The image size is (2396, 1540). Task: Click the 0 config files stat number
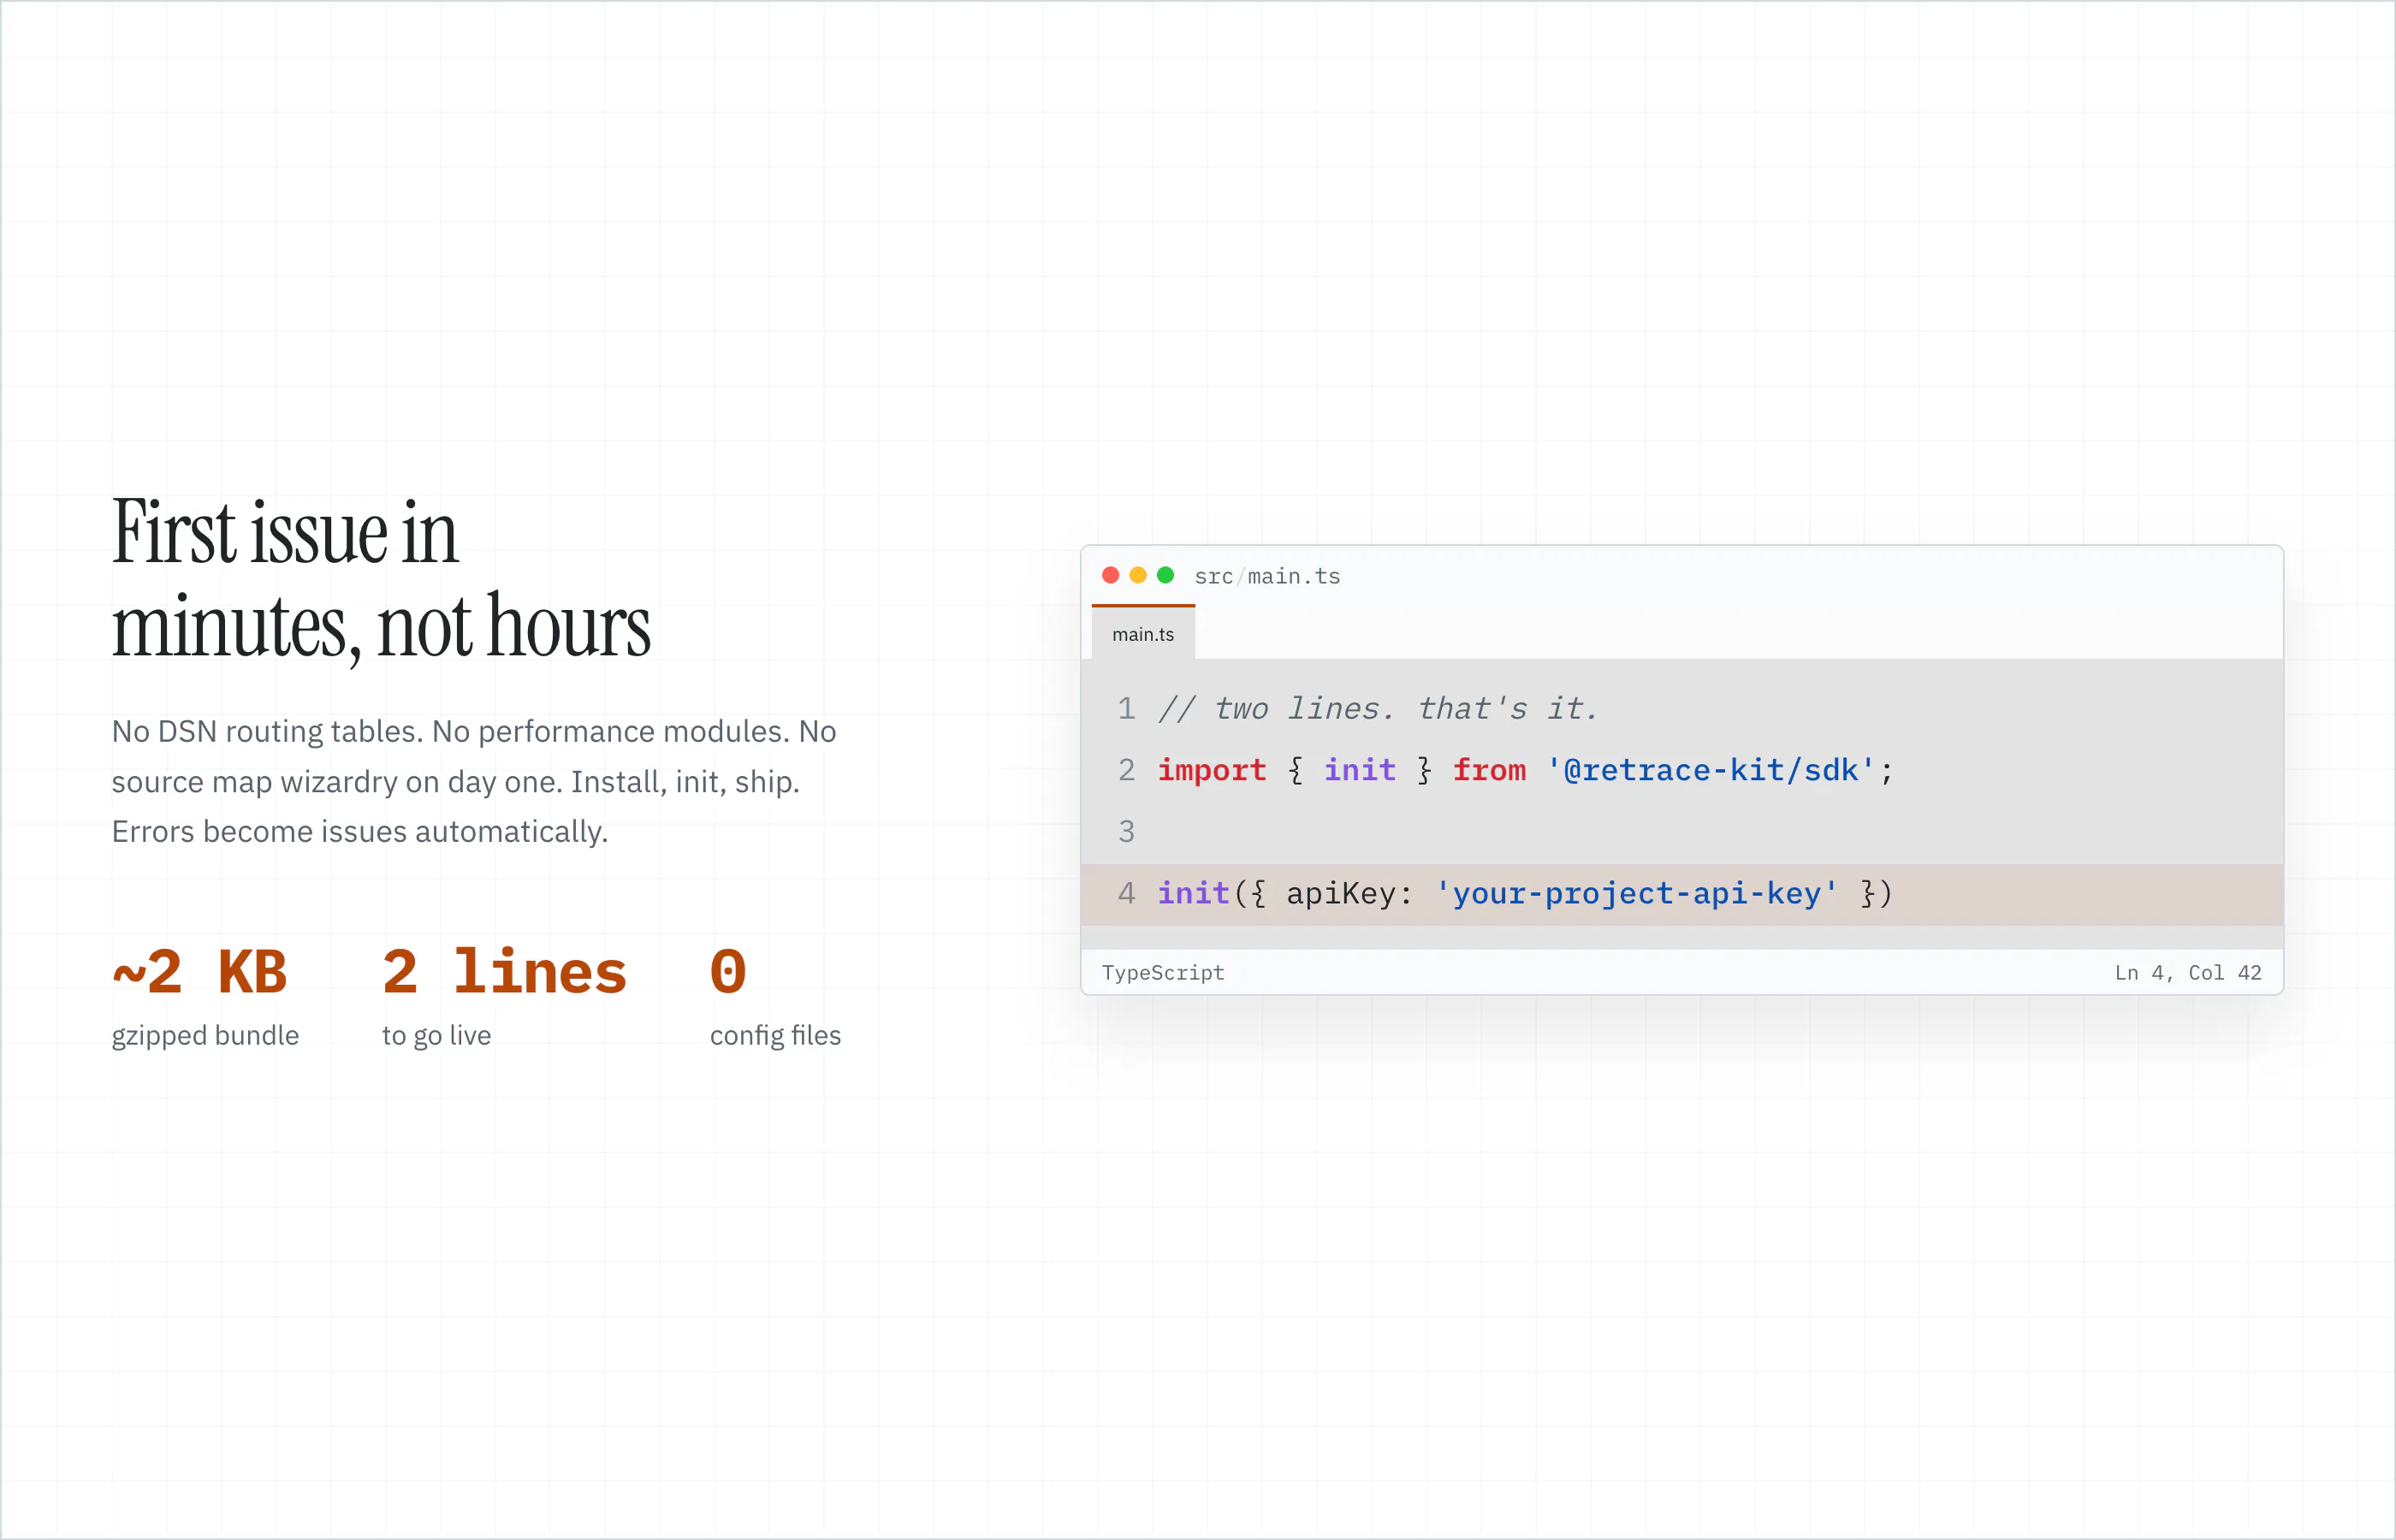pyautogui.click(x=728, y=972)
